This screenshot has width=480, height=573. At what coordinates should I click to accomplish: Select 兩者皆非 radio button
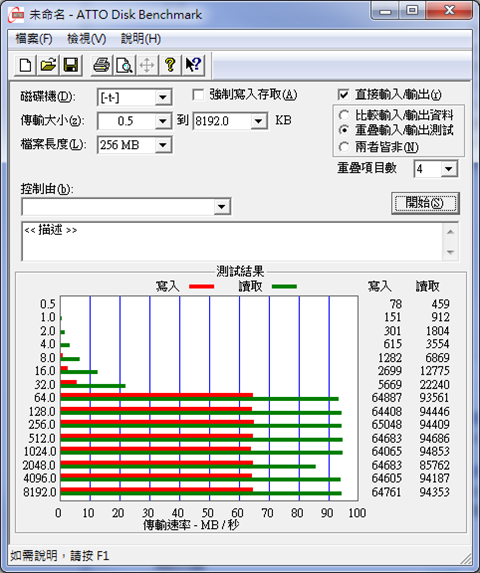click(343, 147)
